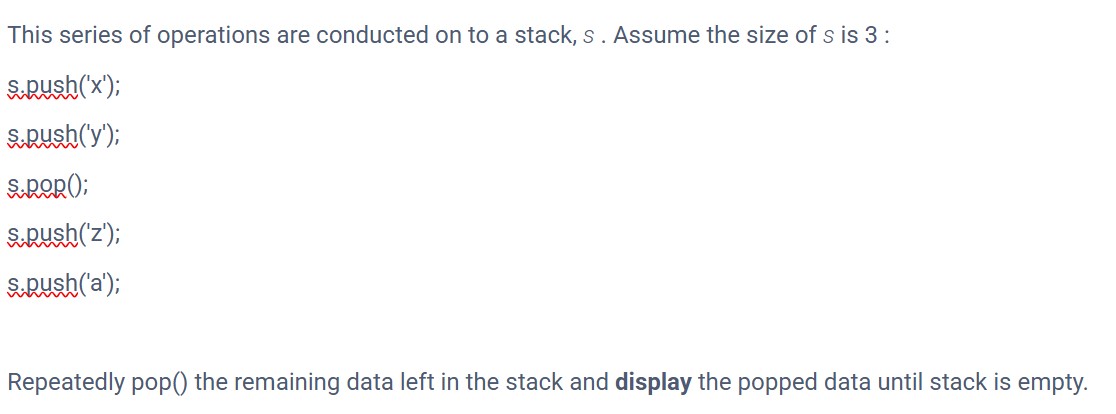This screenshot has height=414, width=1116.
Task: Click the s.pop(); statement
Action: coord(48,186)
